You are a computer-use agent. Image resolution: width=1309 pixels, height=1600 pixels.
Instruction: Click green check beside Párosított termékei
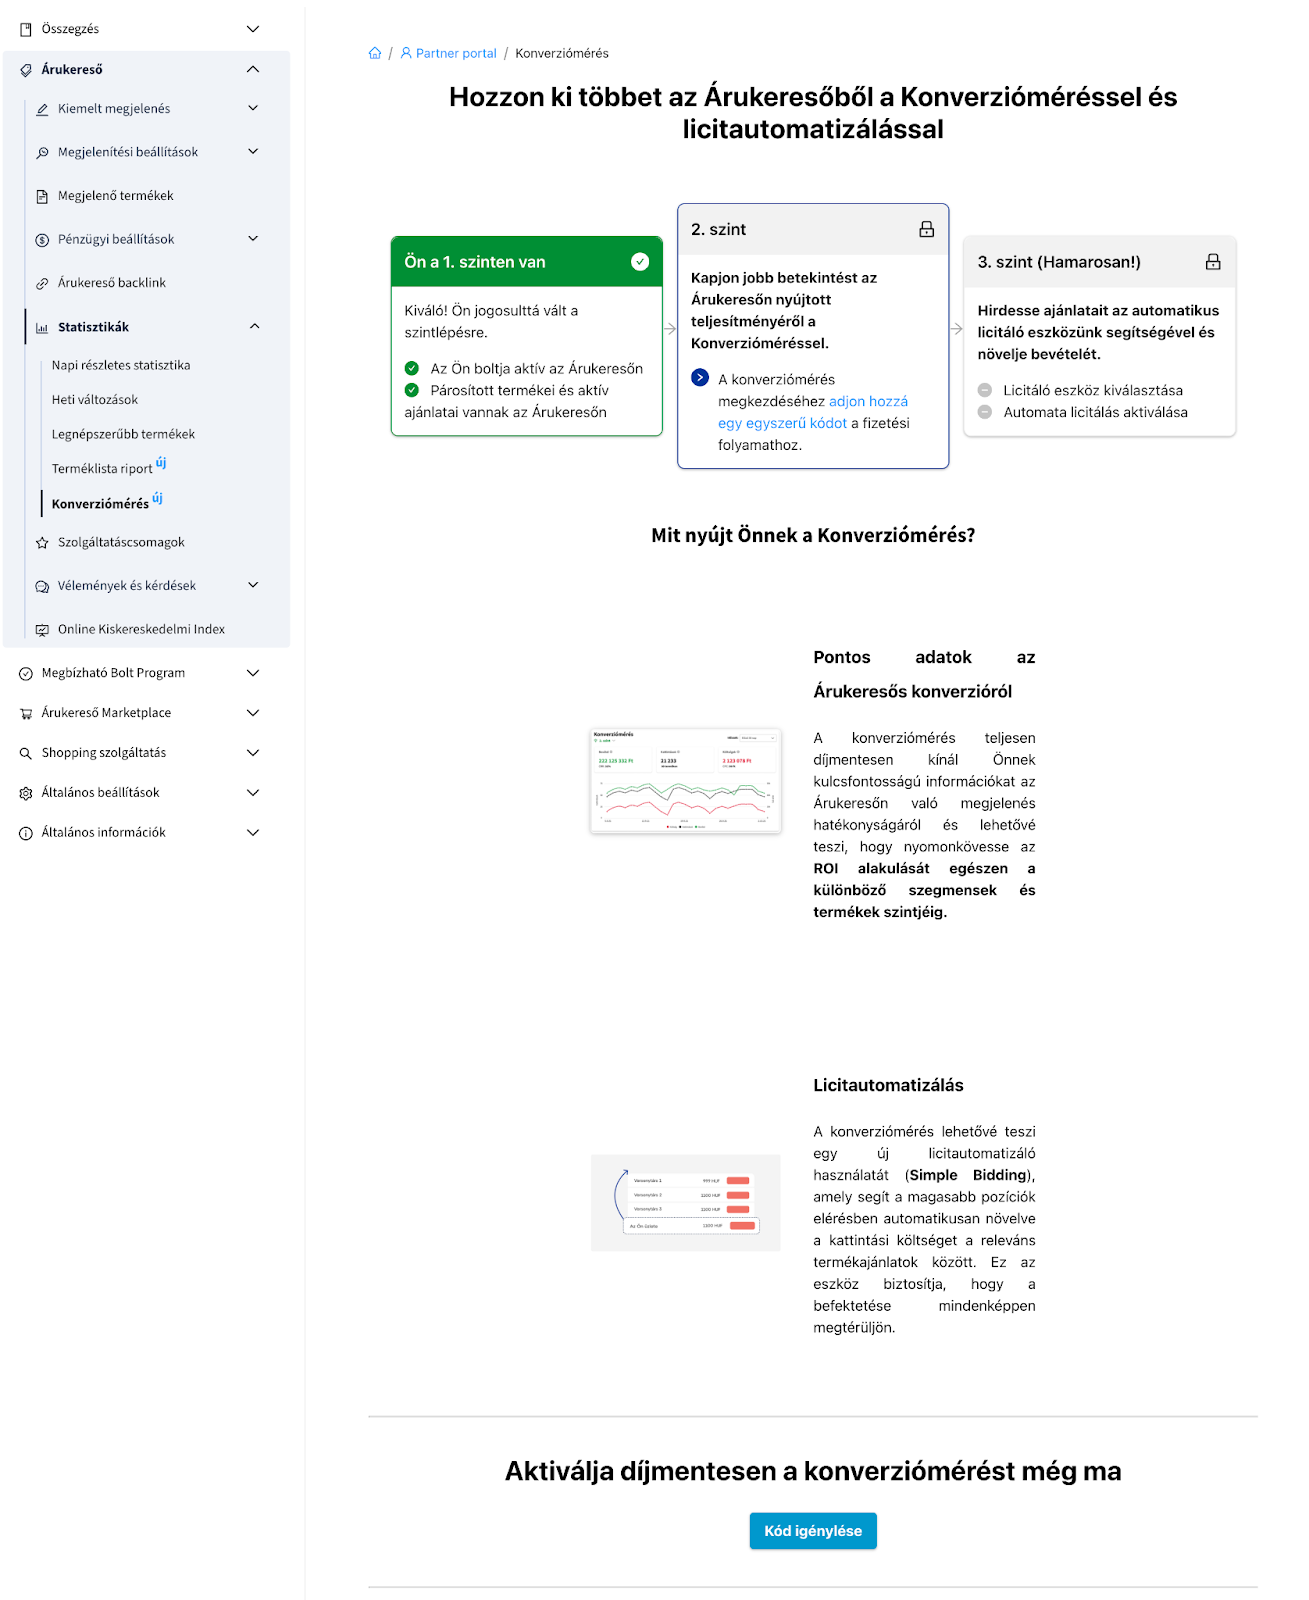coord(412,390)
